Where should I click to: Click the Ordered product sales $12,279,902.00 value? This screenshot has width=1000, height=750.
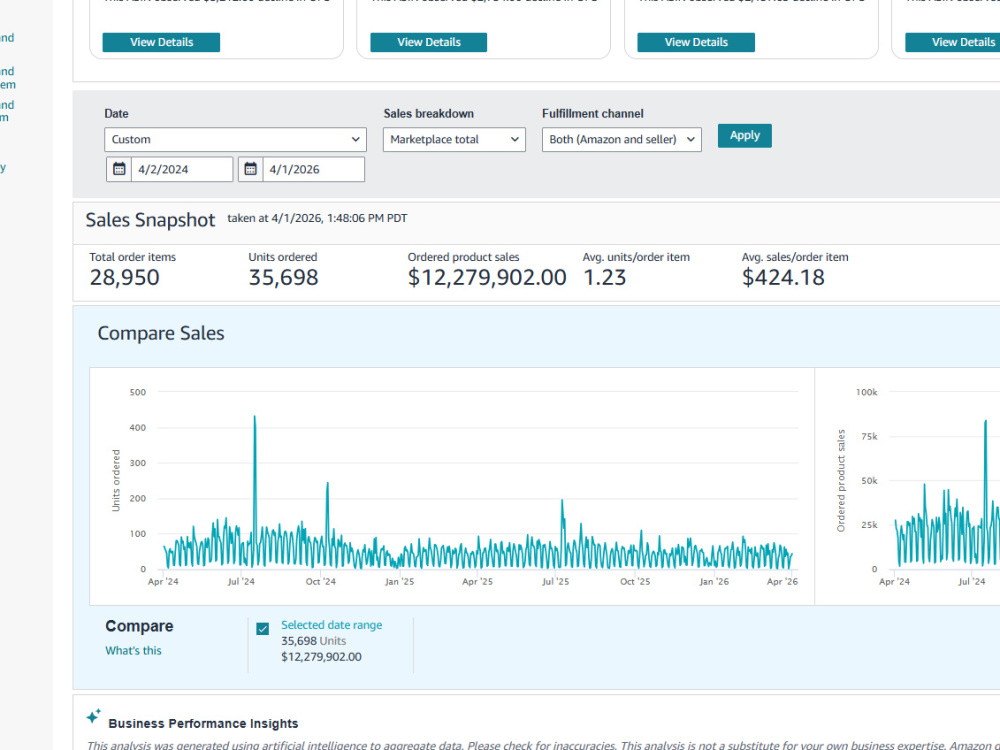(x=487, y=277)
